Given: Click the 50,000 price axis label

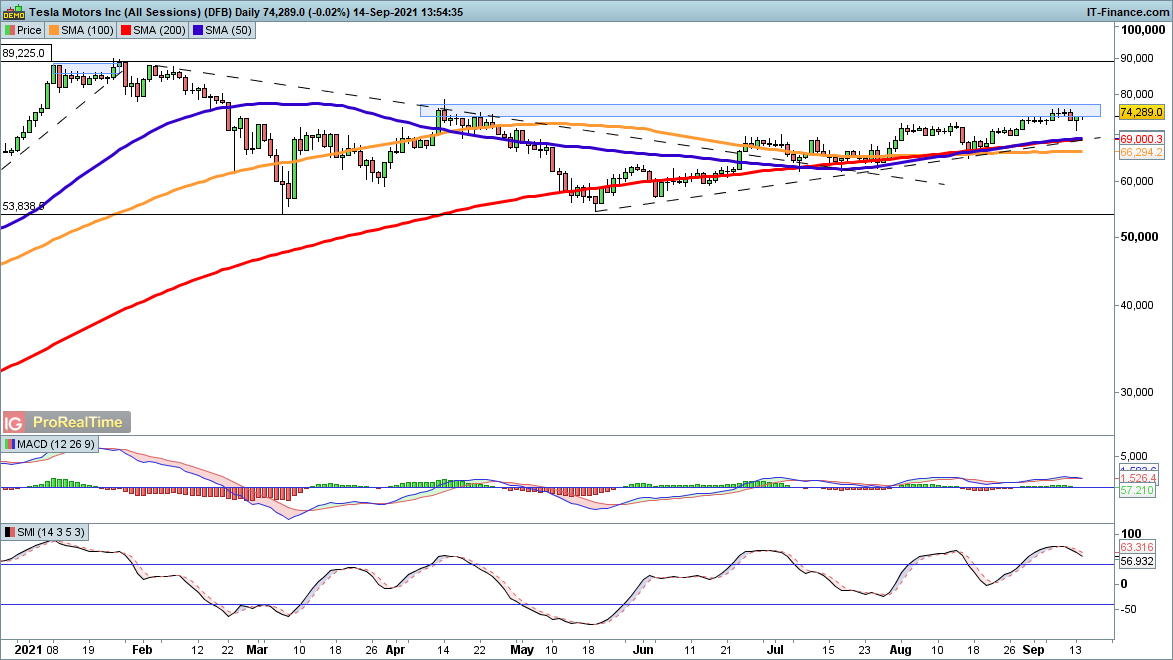Looking at the screenshot, I should tap(1139, 236).
